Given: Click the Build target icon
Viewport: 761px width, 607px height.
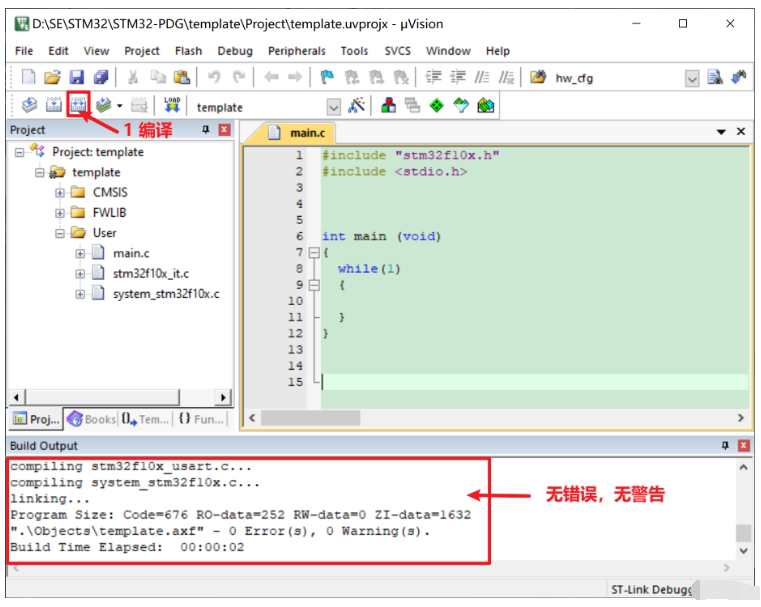Looking at the screenshot, I should [x=53, y=105].
